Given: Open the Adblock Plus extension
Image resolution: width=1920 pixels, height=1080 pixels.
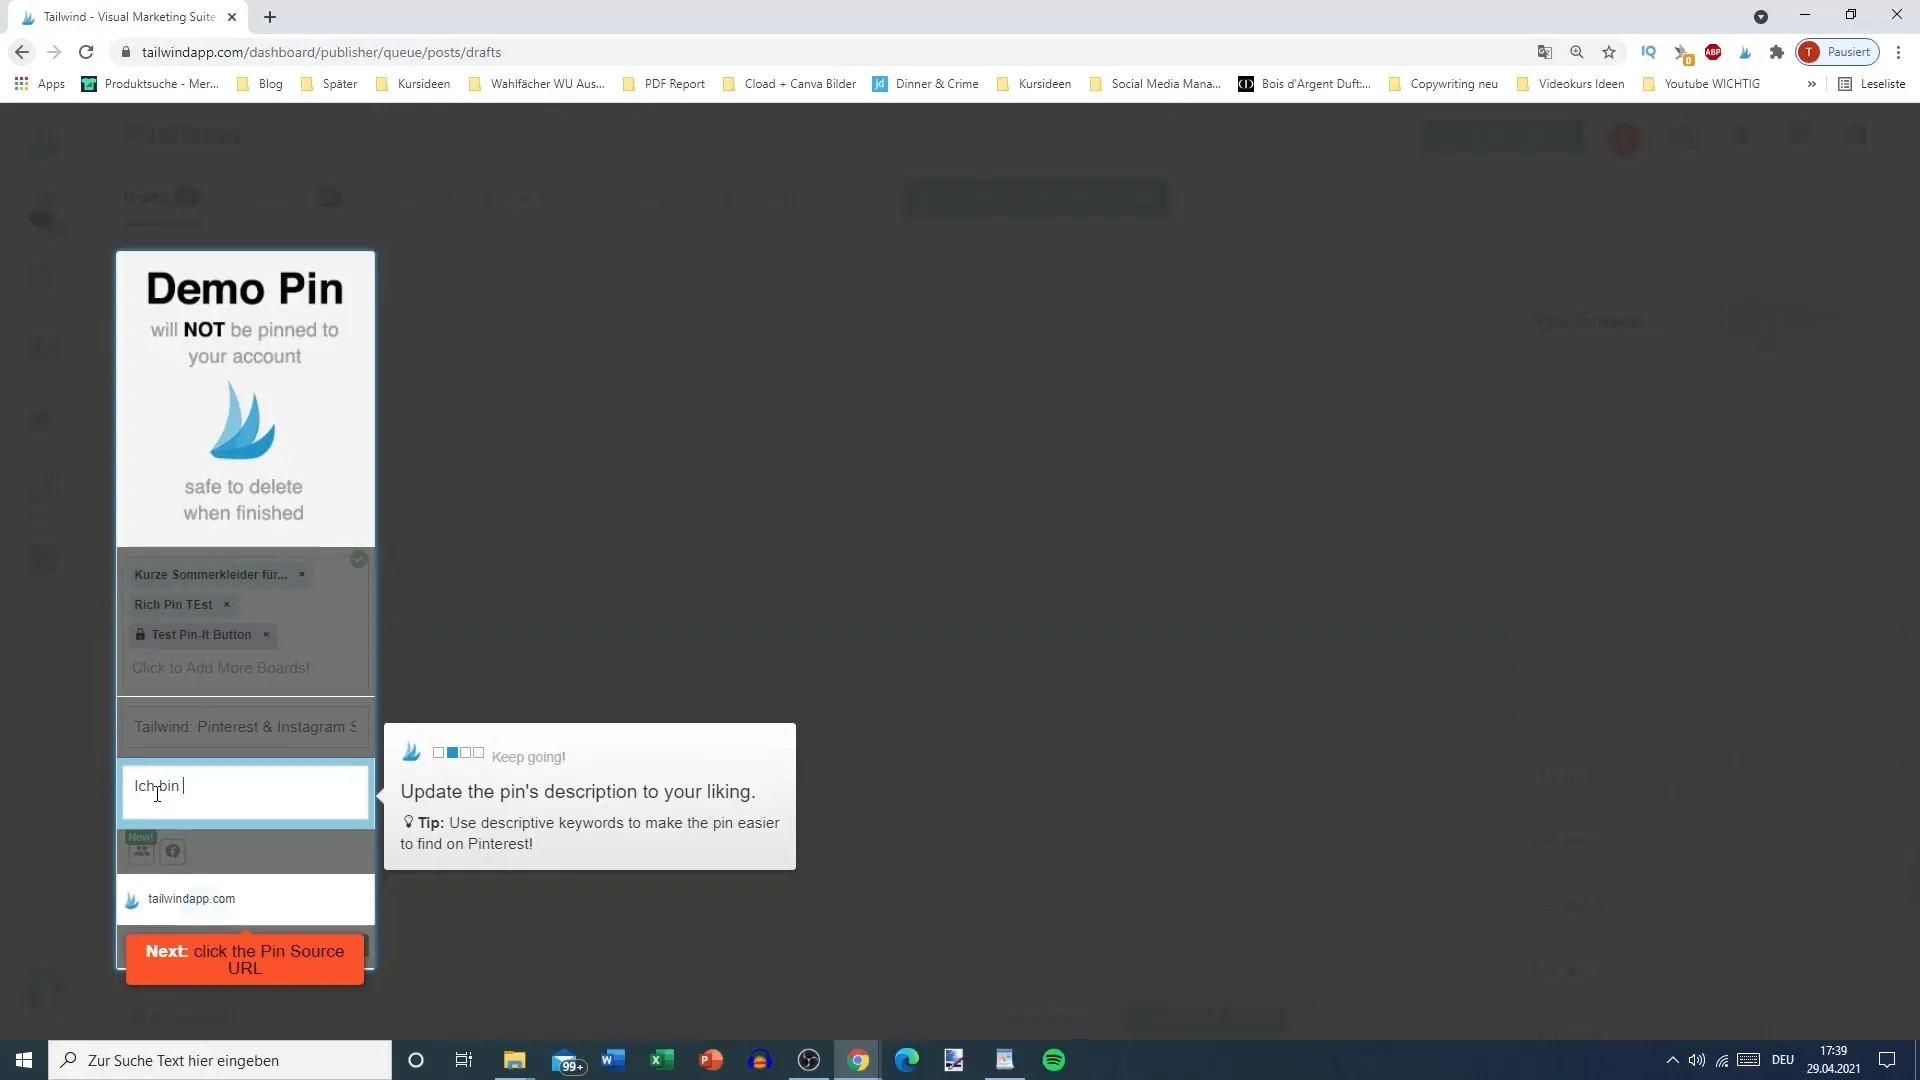Looking at the screenshot, I should [x=1713, y=52].
